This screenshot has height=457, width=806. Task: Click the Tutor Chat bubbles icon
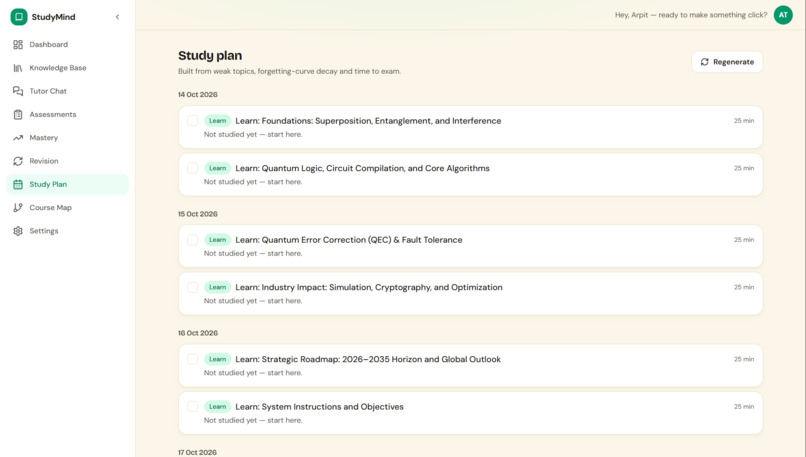click(18, 91)
